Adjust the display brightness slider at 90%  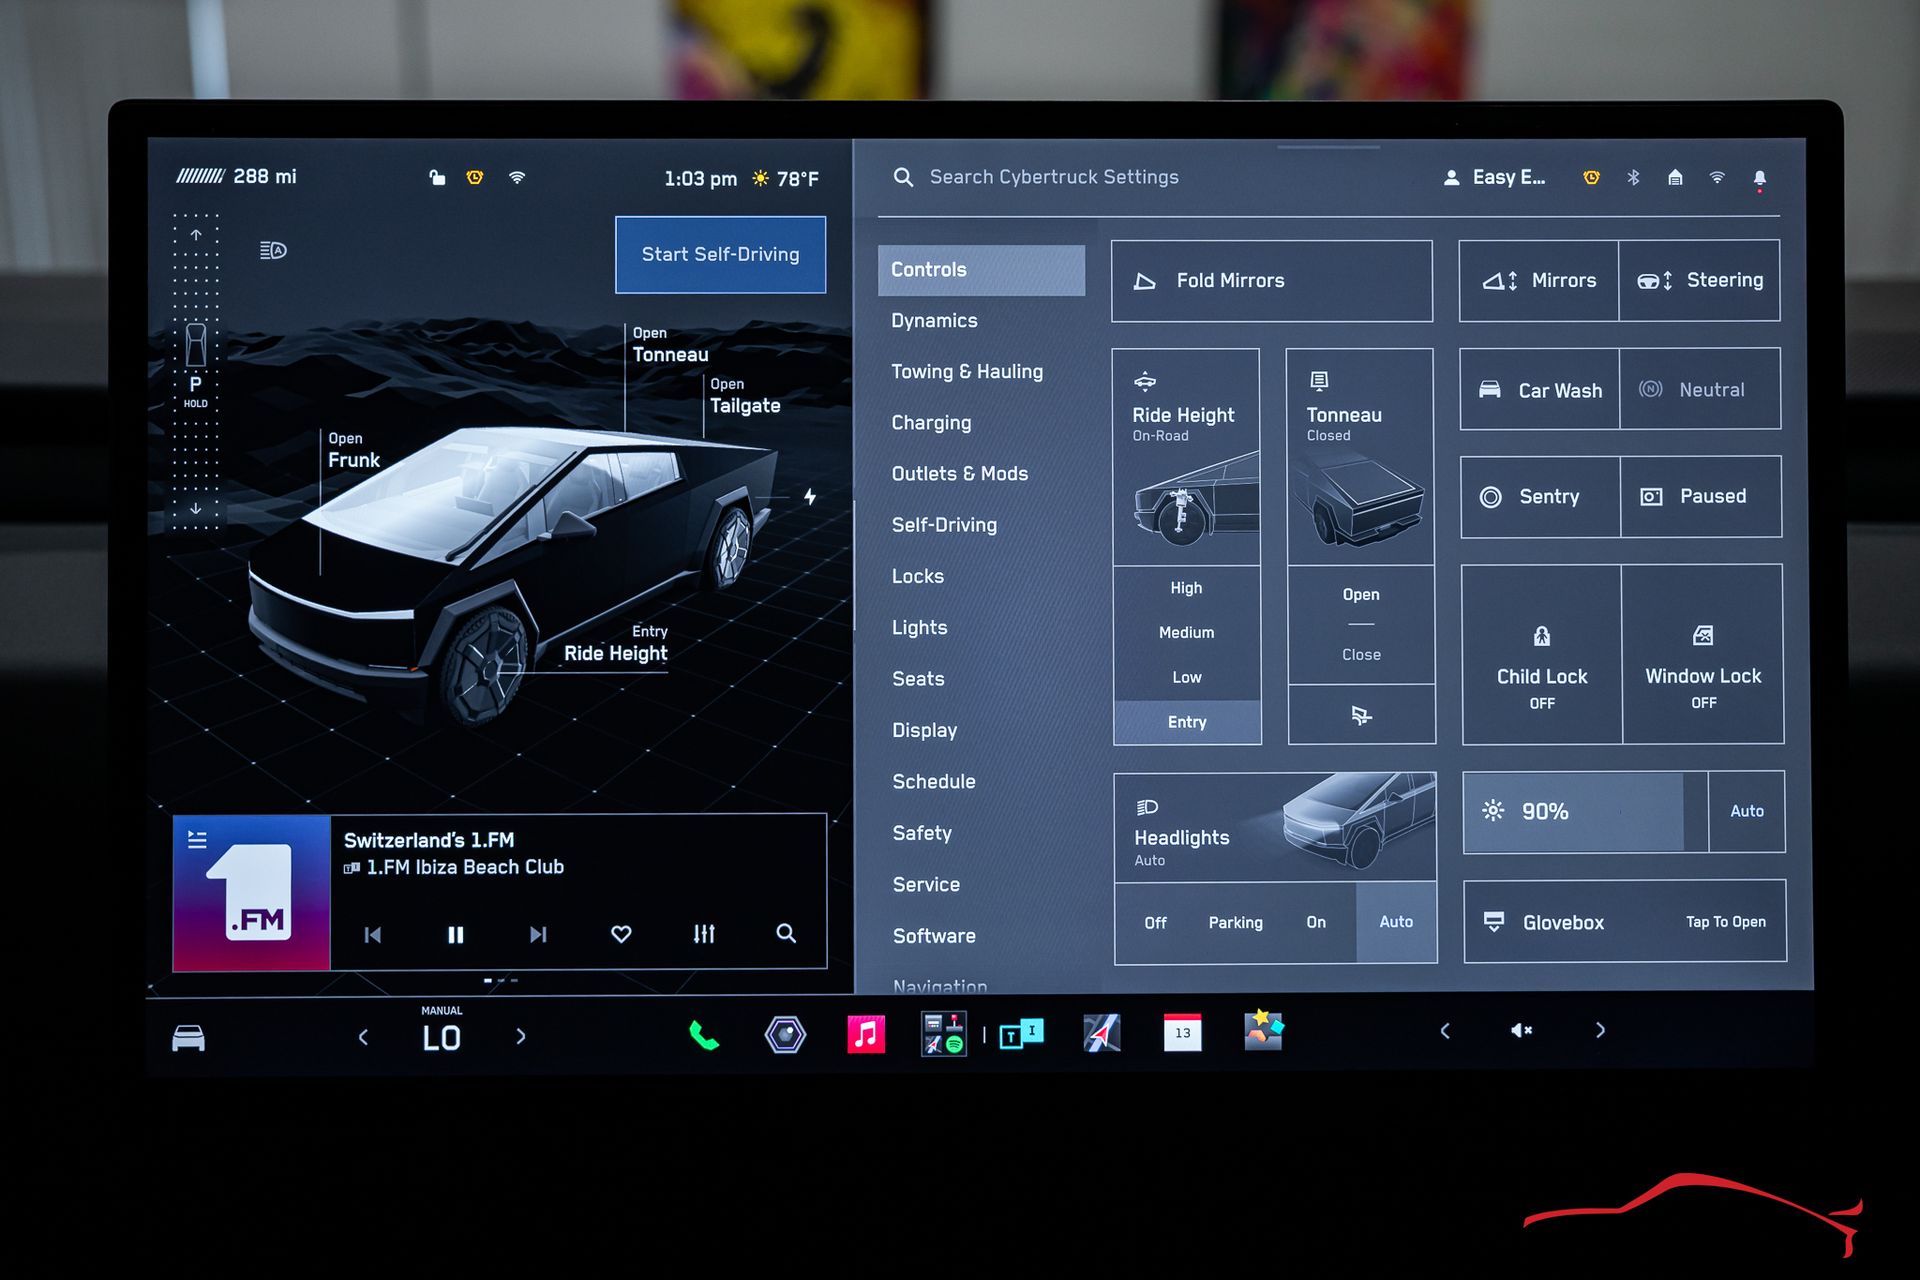pyautogui.click(x=1586, y=811)
